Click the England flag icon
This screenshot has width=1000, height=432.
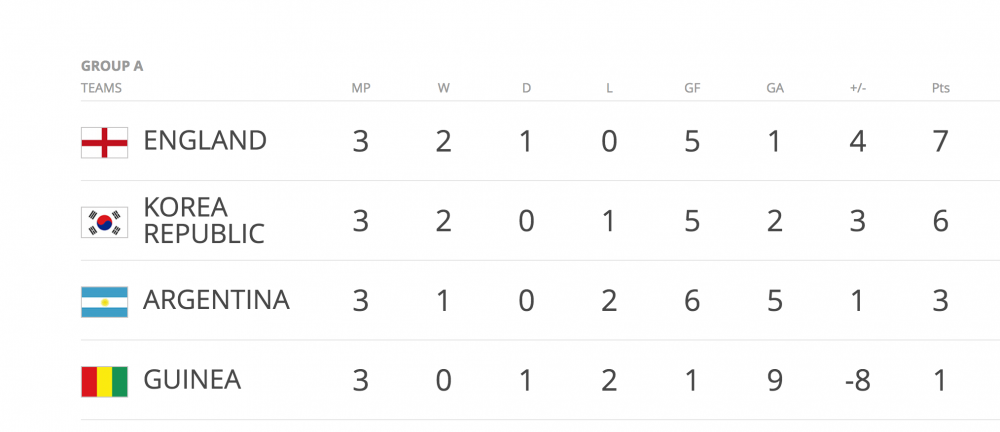coord(104,142)
